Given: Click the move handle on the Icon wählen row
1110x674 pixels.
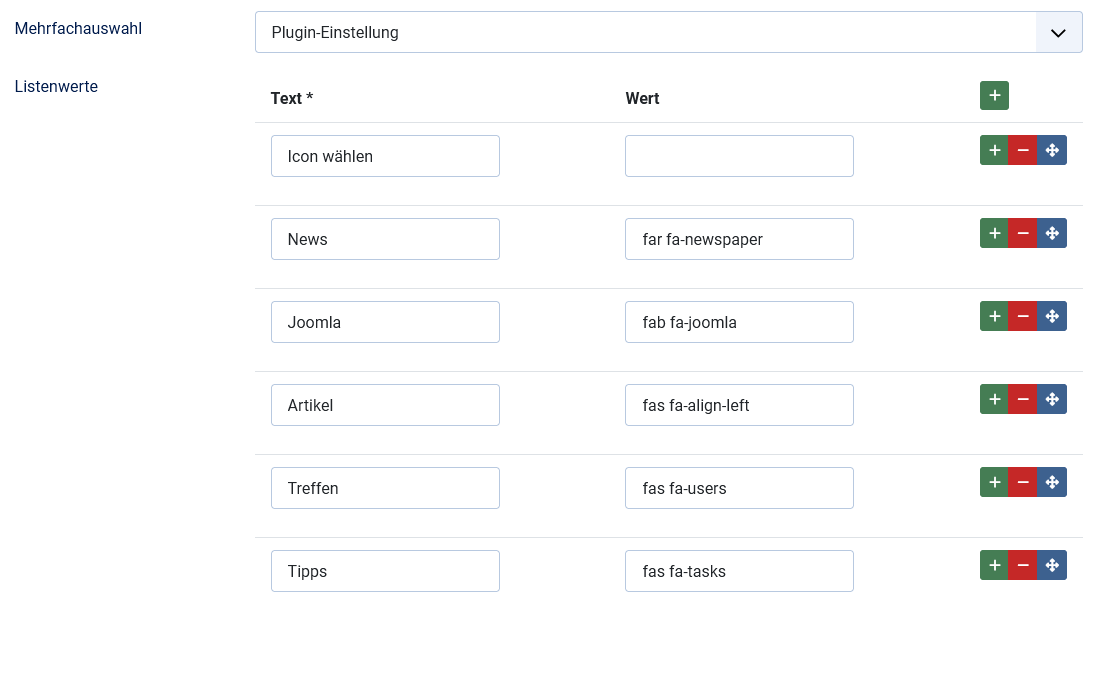Looking at the screenshot, I should (1052, 150).
